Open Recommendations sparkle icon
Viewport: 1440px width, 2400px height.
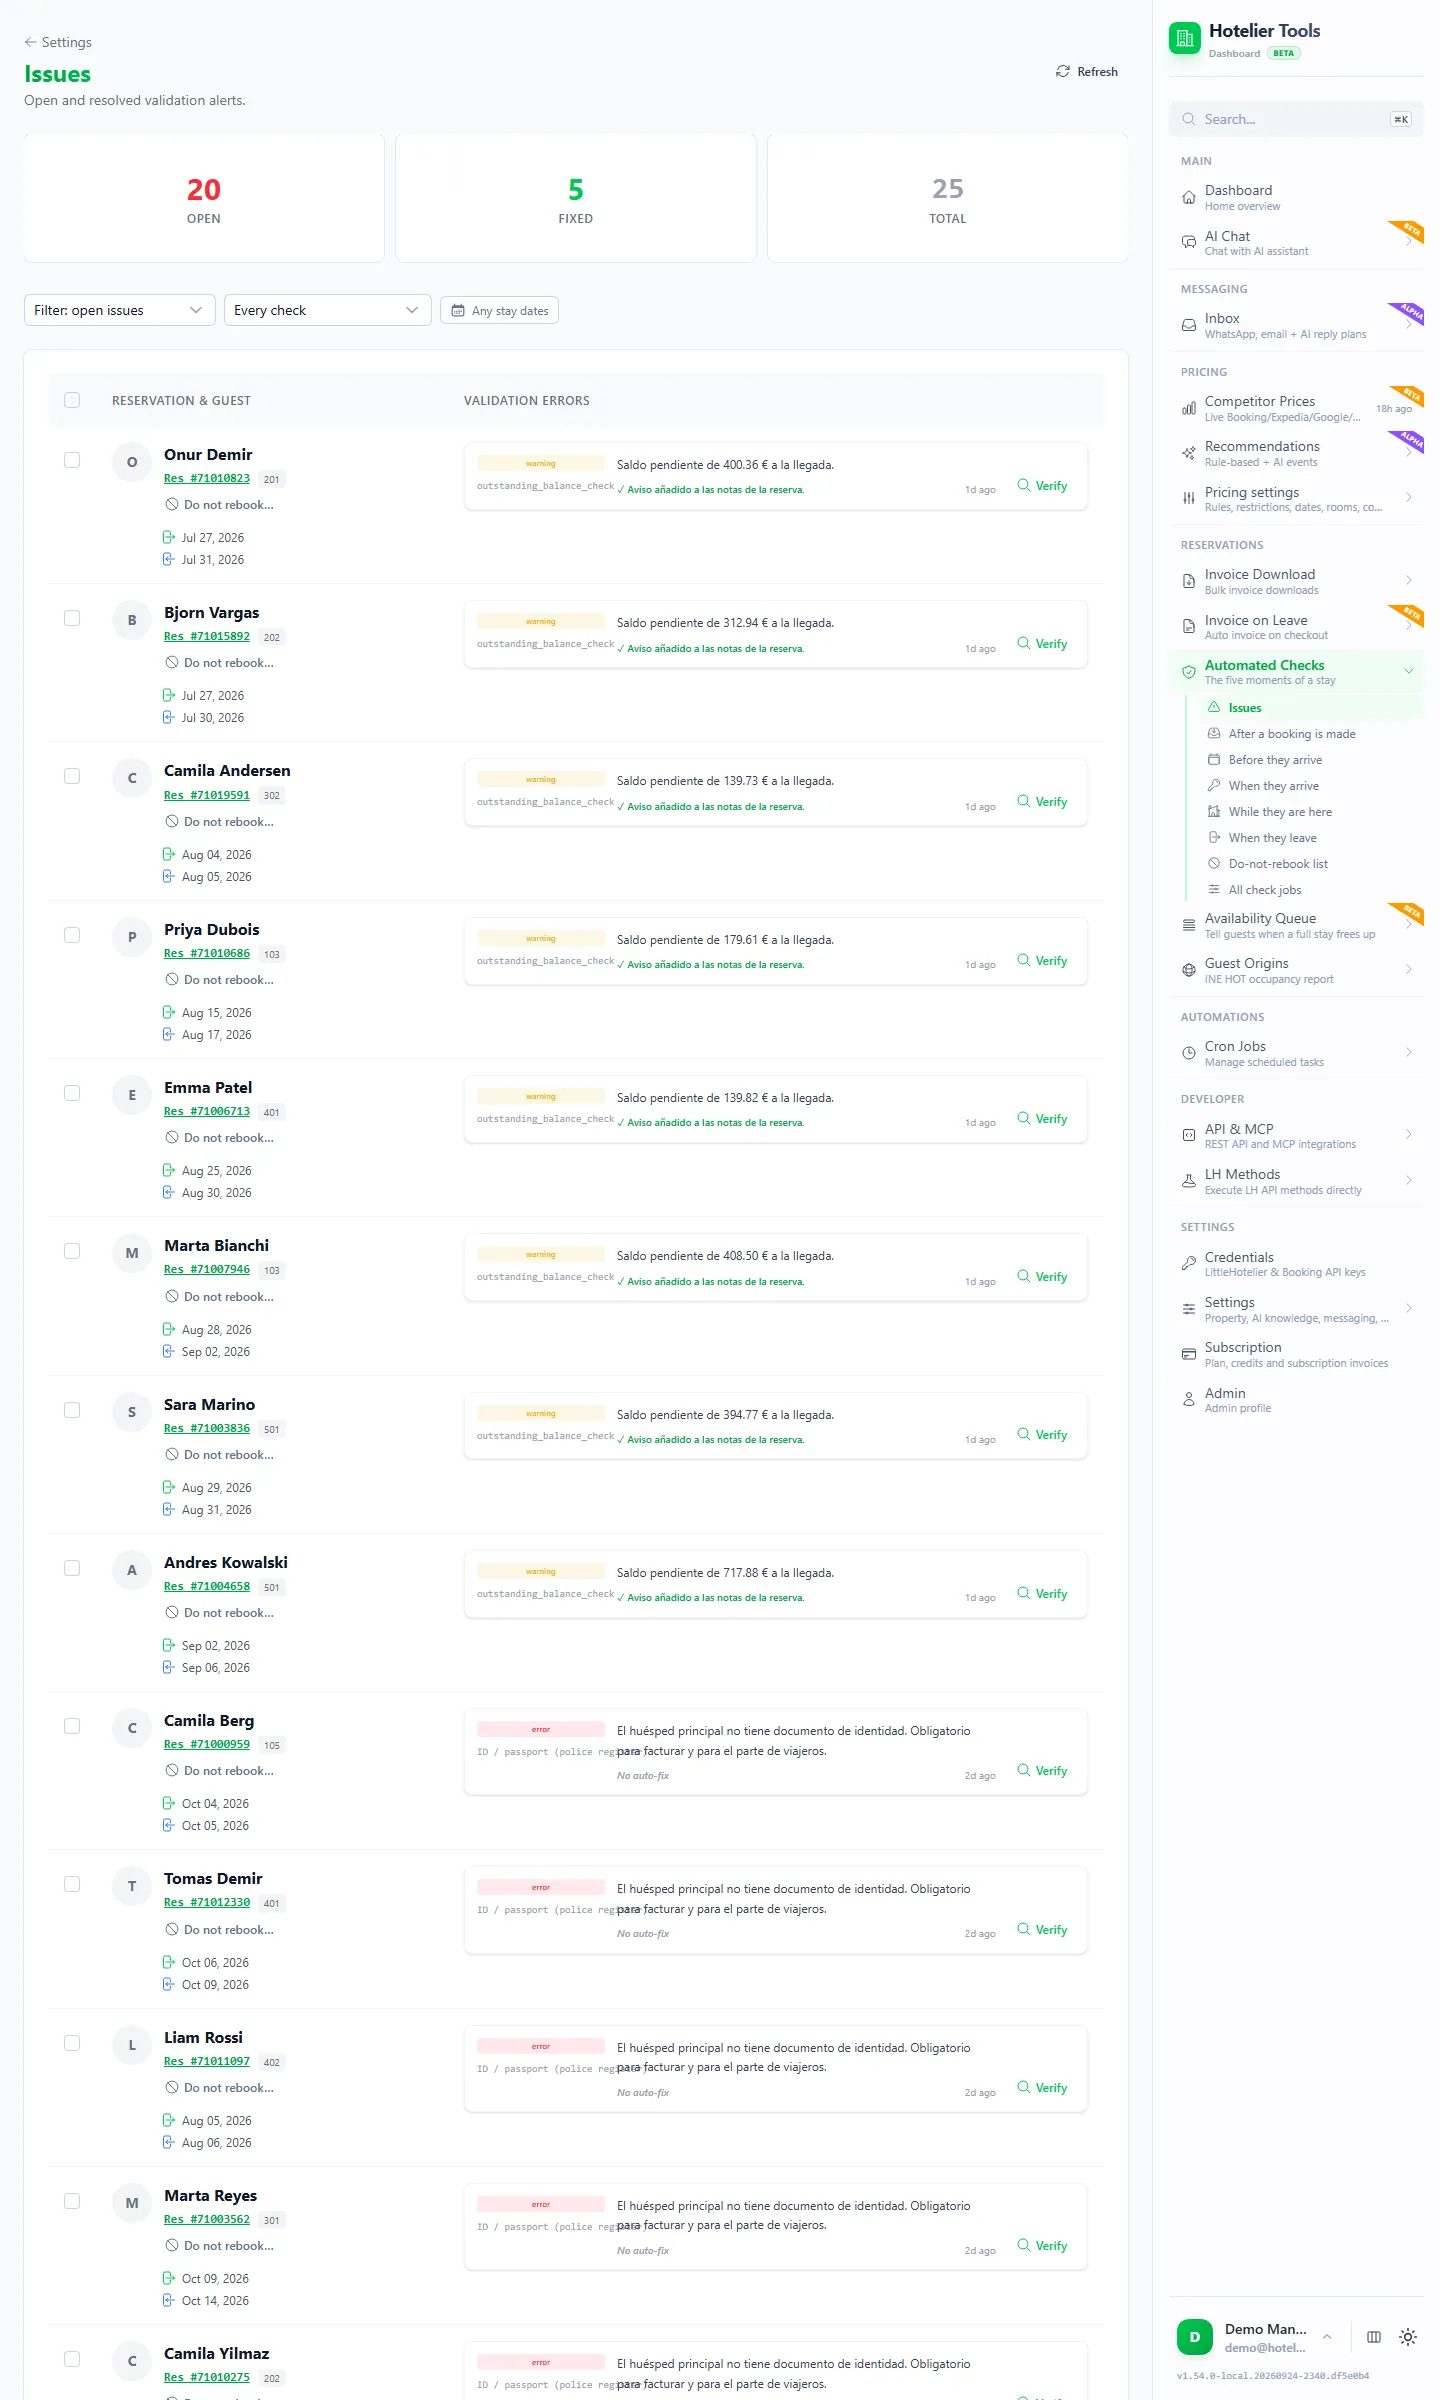point(1189,453)
